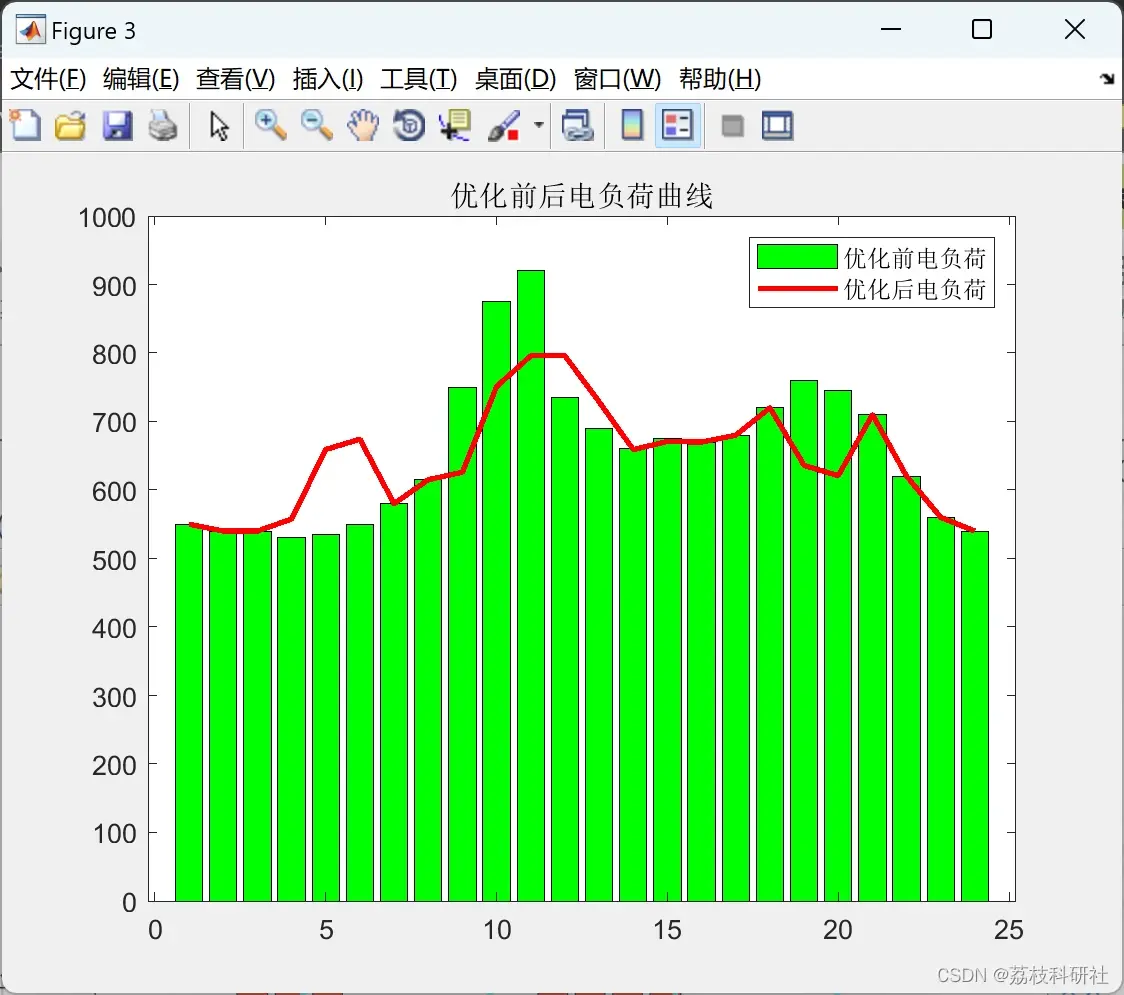Screen dimensions: 1124x995
Task: Open the 帮助(H) menu
Action: pos(720,79)
